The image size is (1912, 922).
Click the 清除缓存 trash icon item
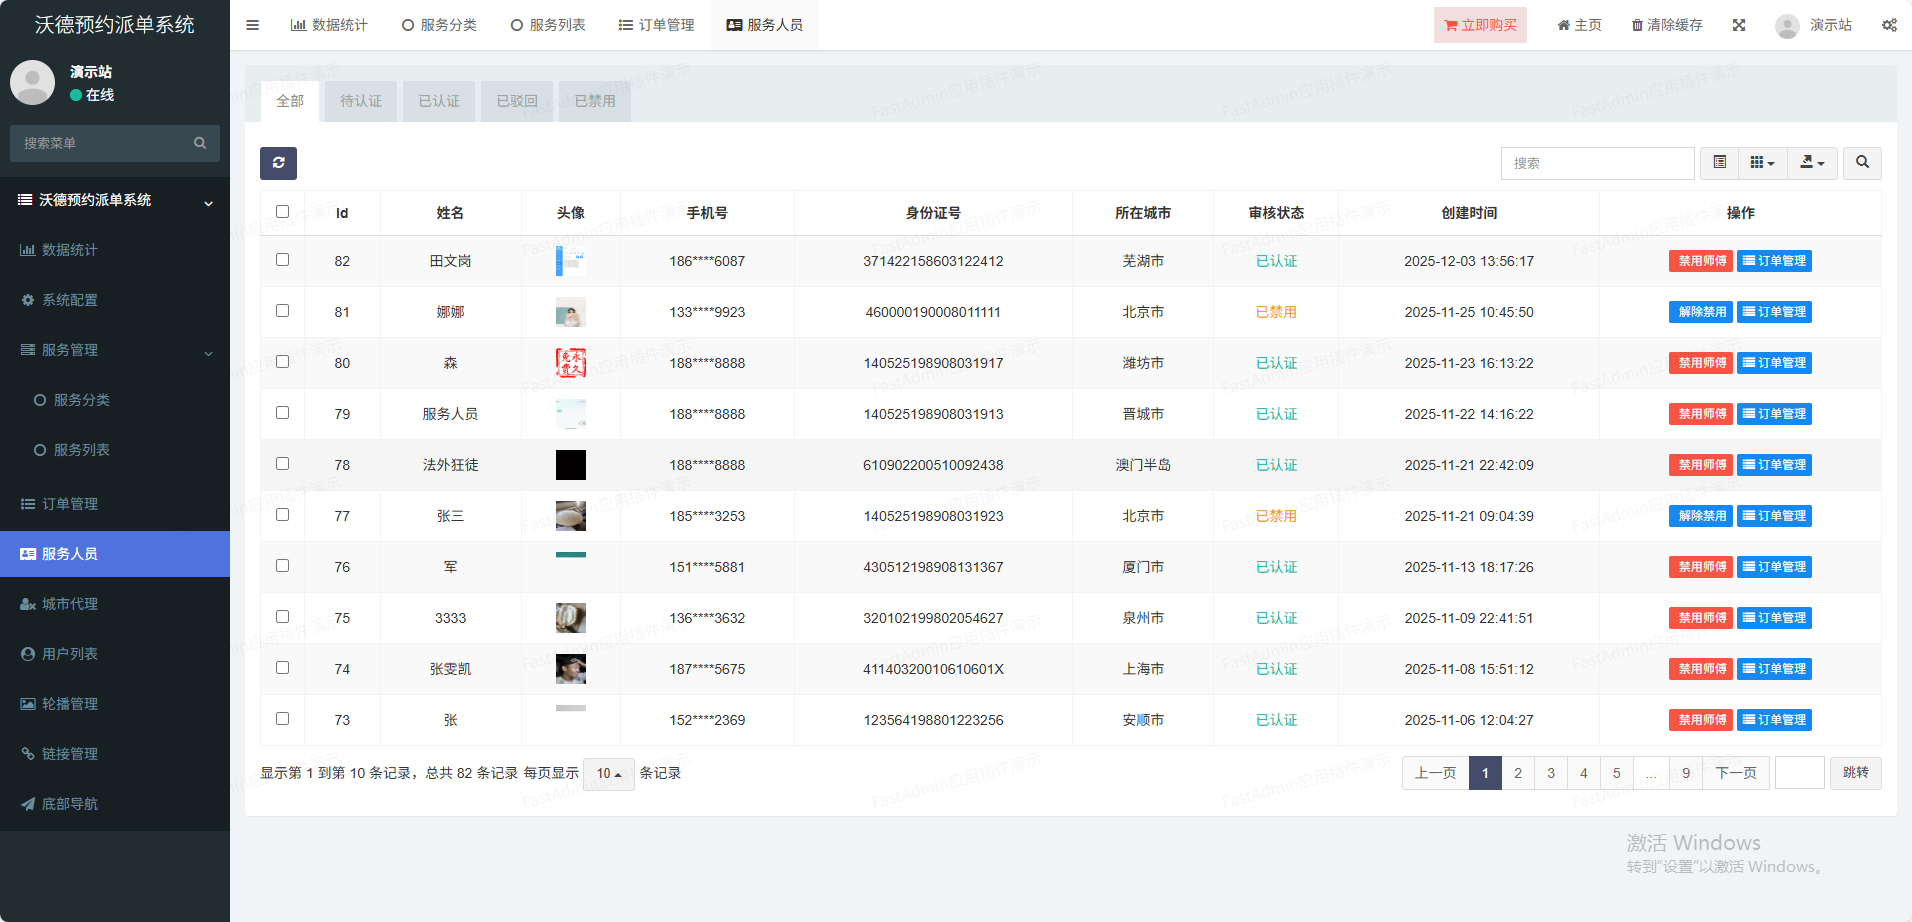1667,25
